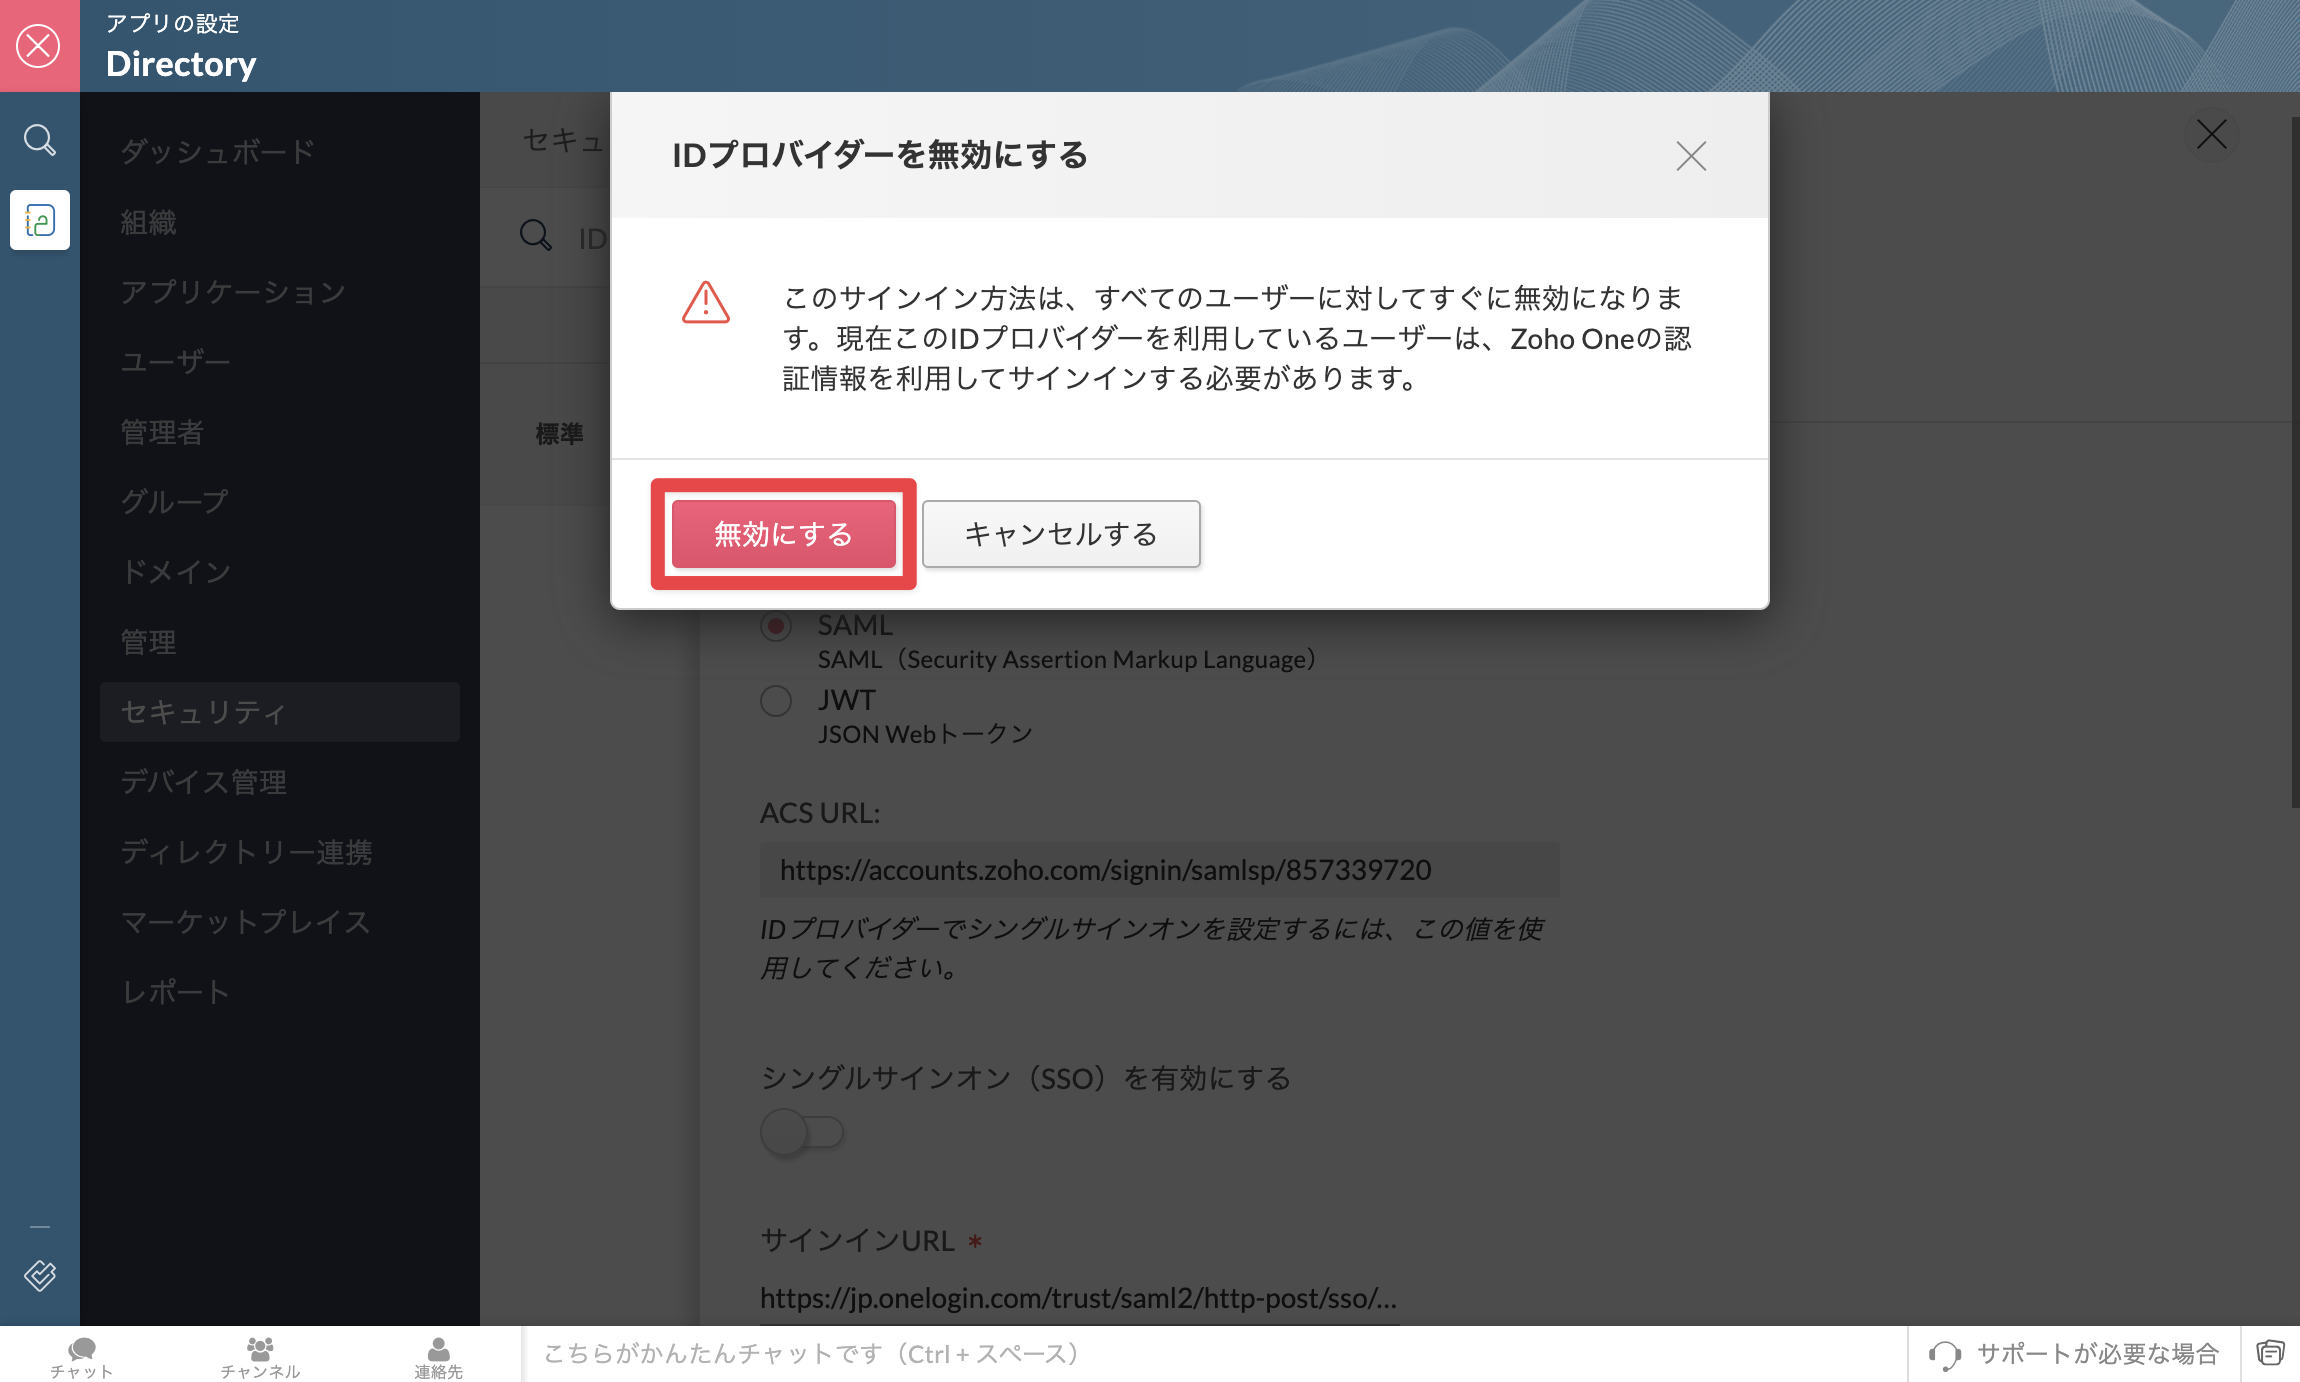Click the right-side vertical scrollbar
This screenshot has width=2300, height=1382.
[x=2294, y=462]
